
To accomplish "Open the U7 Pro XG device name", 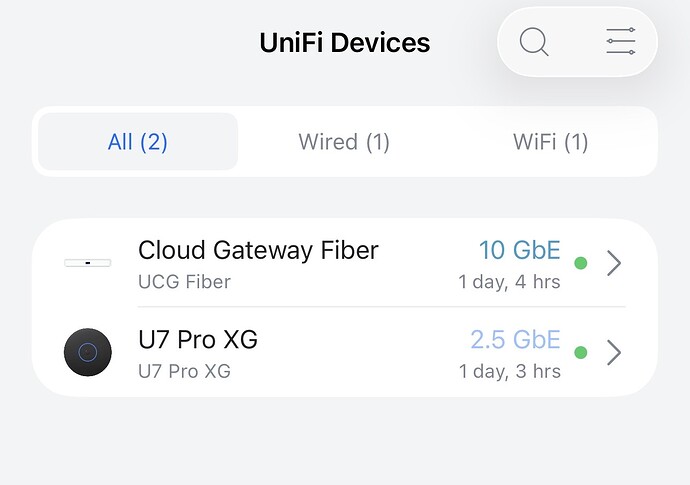I will [198, 340].
